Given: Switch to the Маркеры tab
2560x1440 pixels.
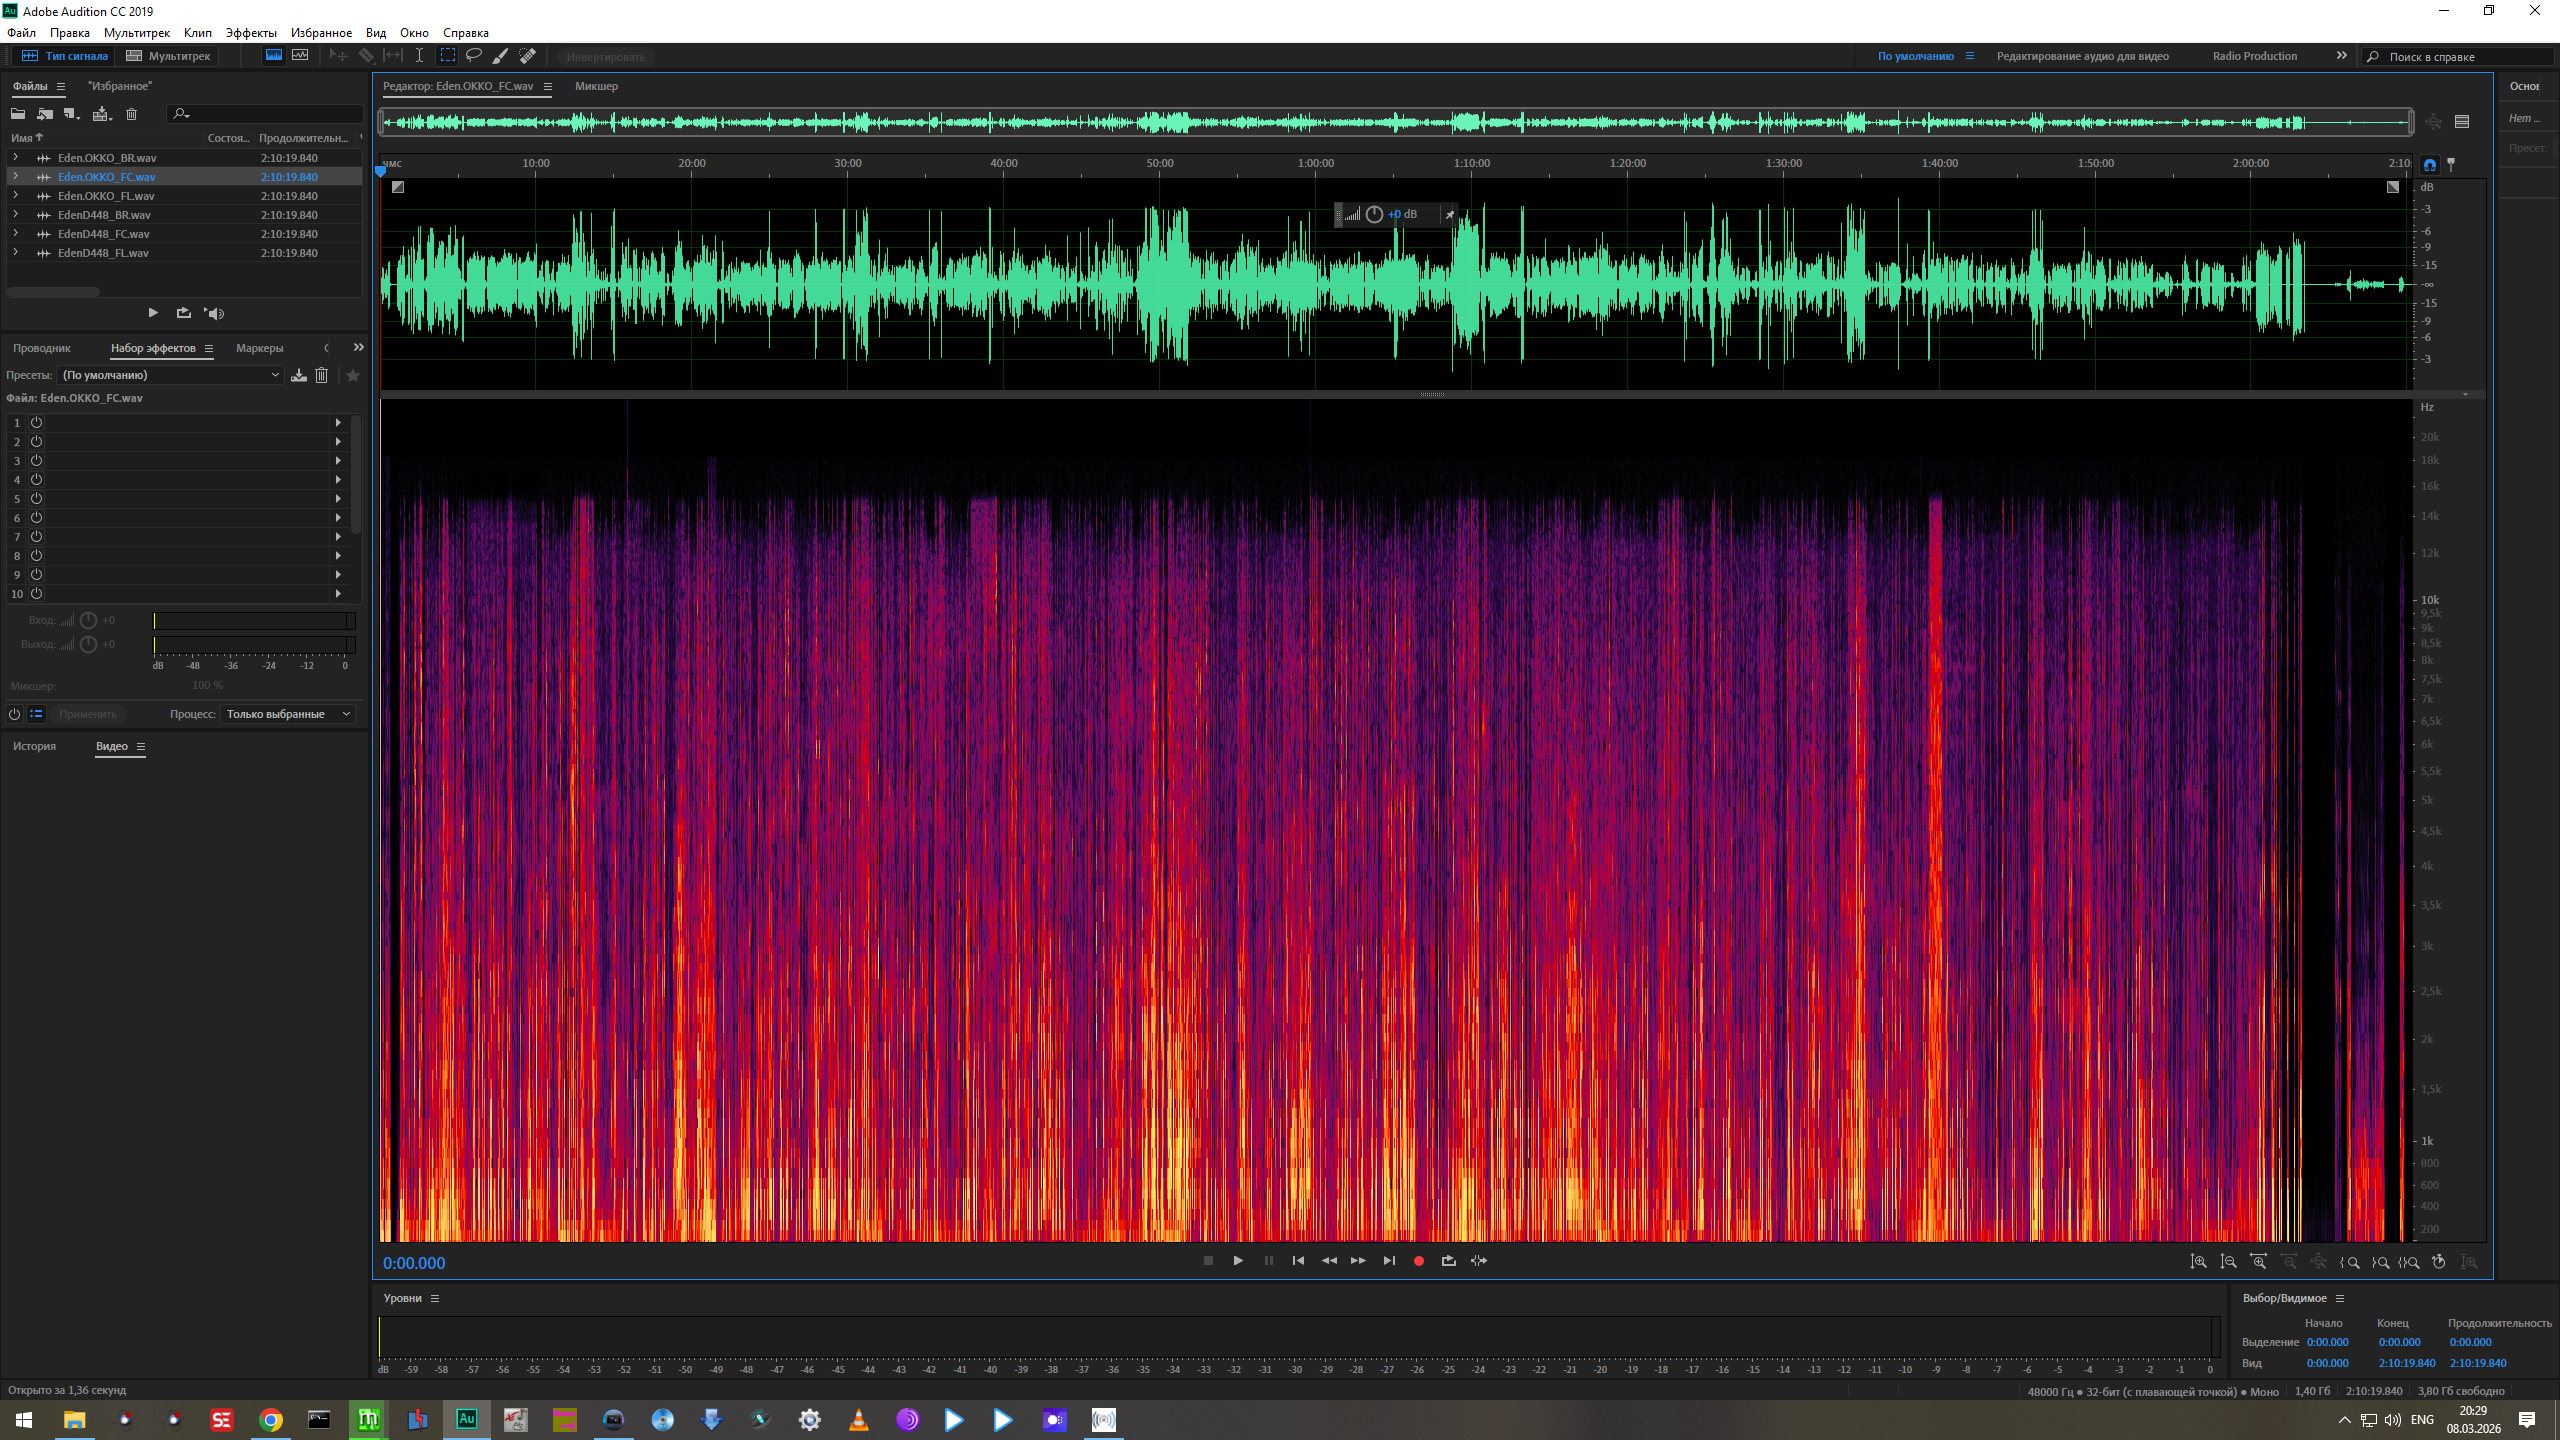Looking at the screenshot, I should (x=259, y=348).
